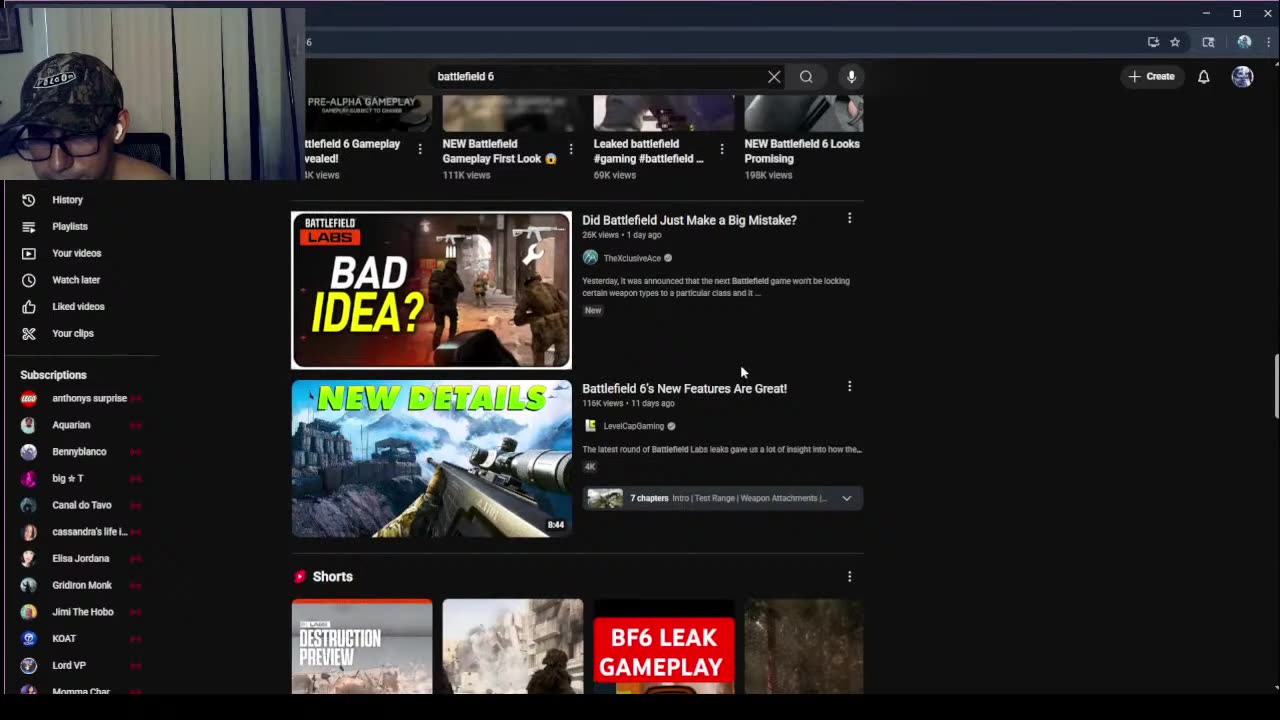Play the BAD IDEA? video thumbnail
This screenshot has height=720, width=1280.
[431, 290]
